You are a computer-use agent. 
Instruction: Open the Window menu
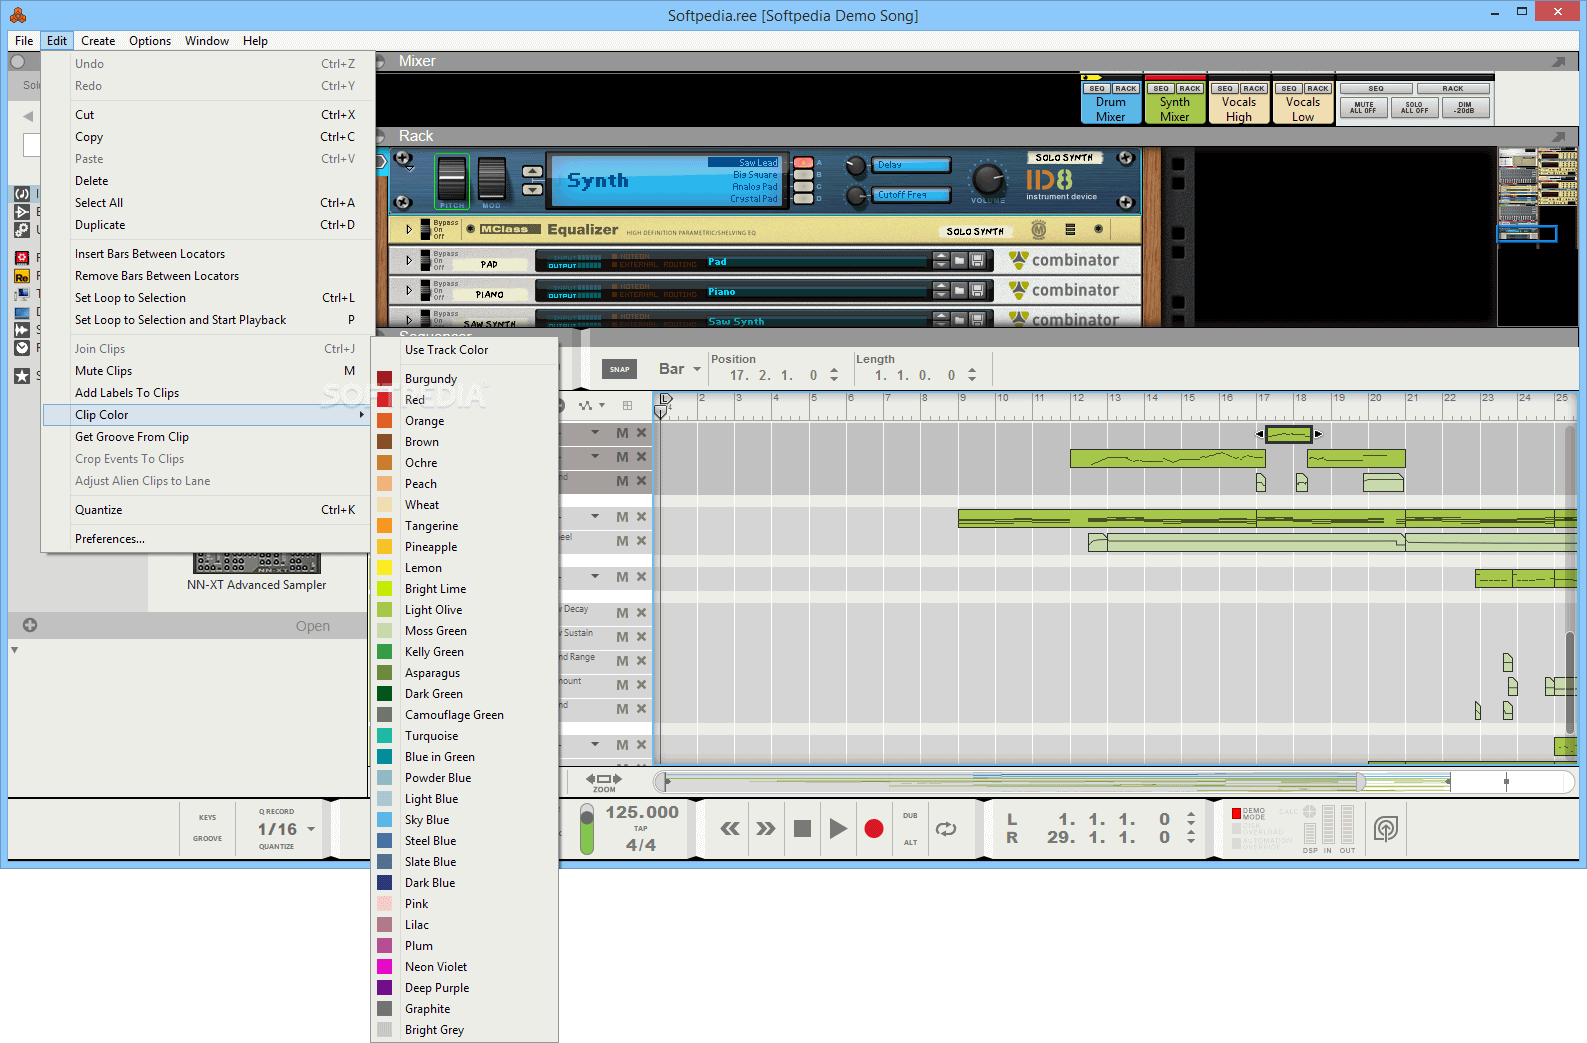207,41
